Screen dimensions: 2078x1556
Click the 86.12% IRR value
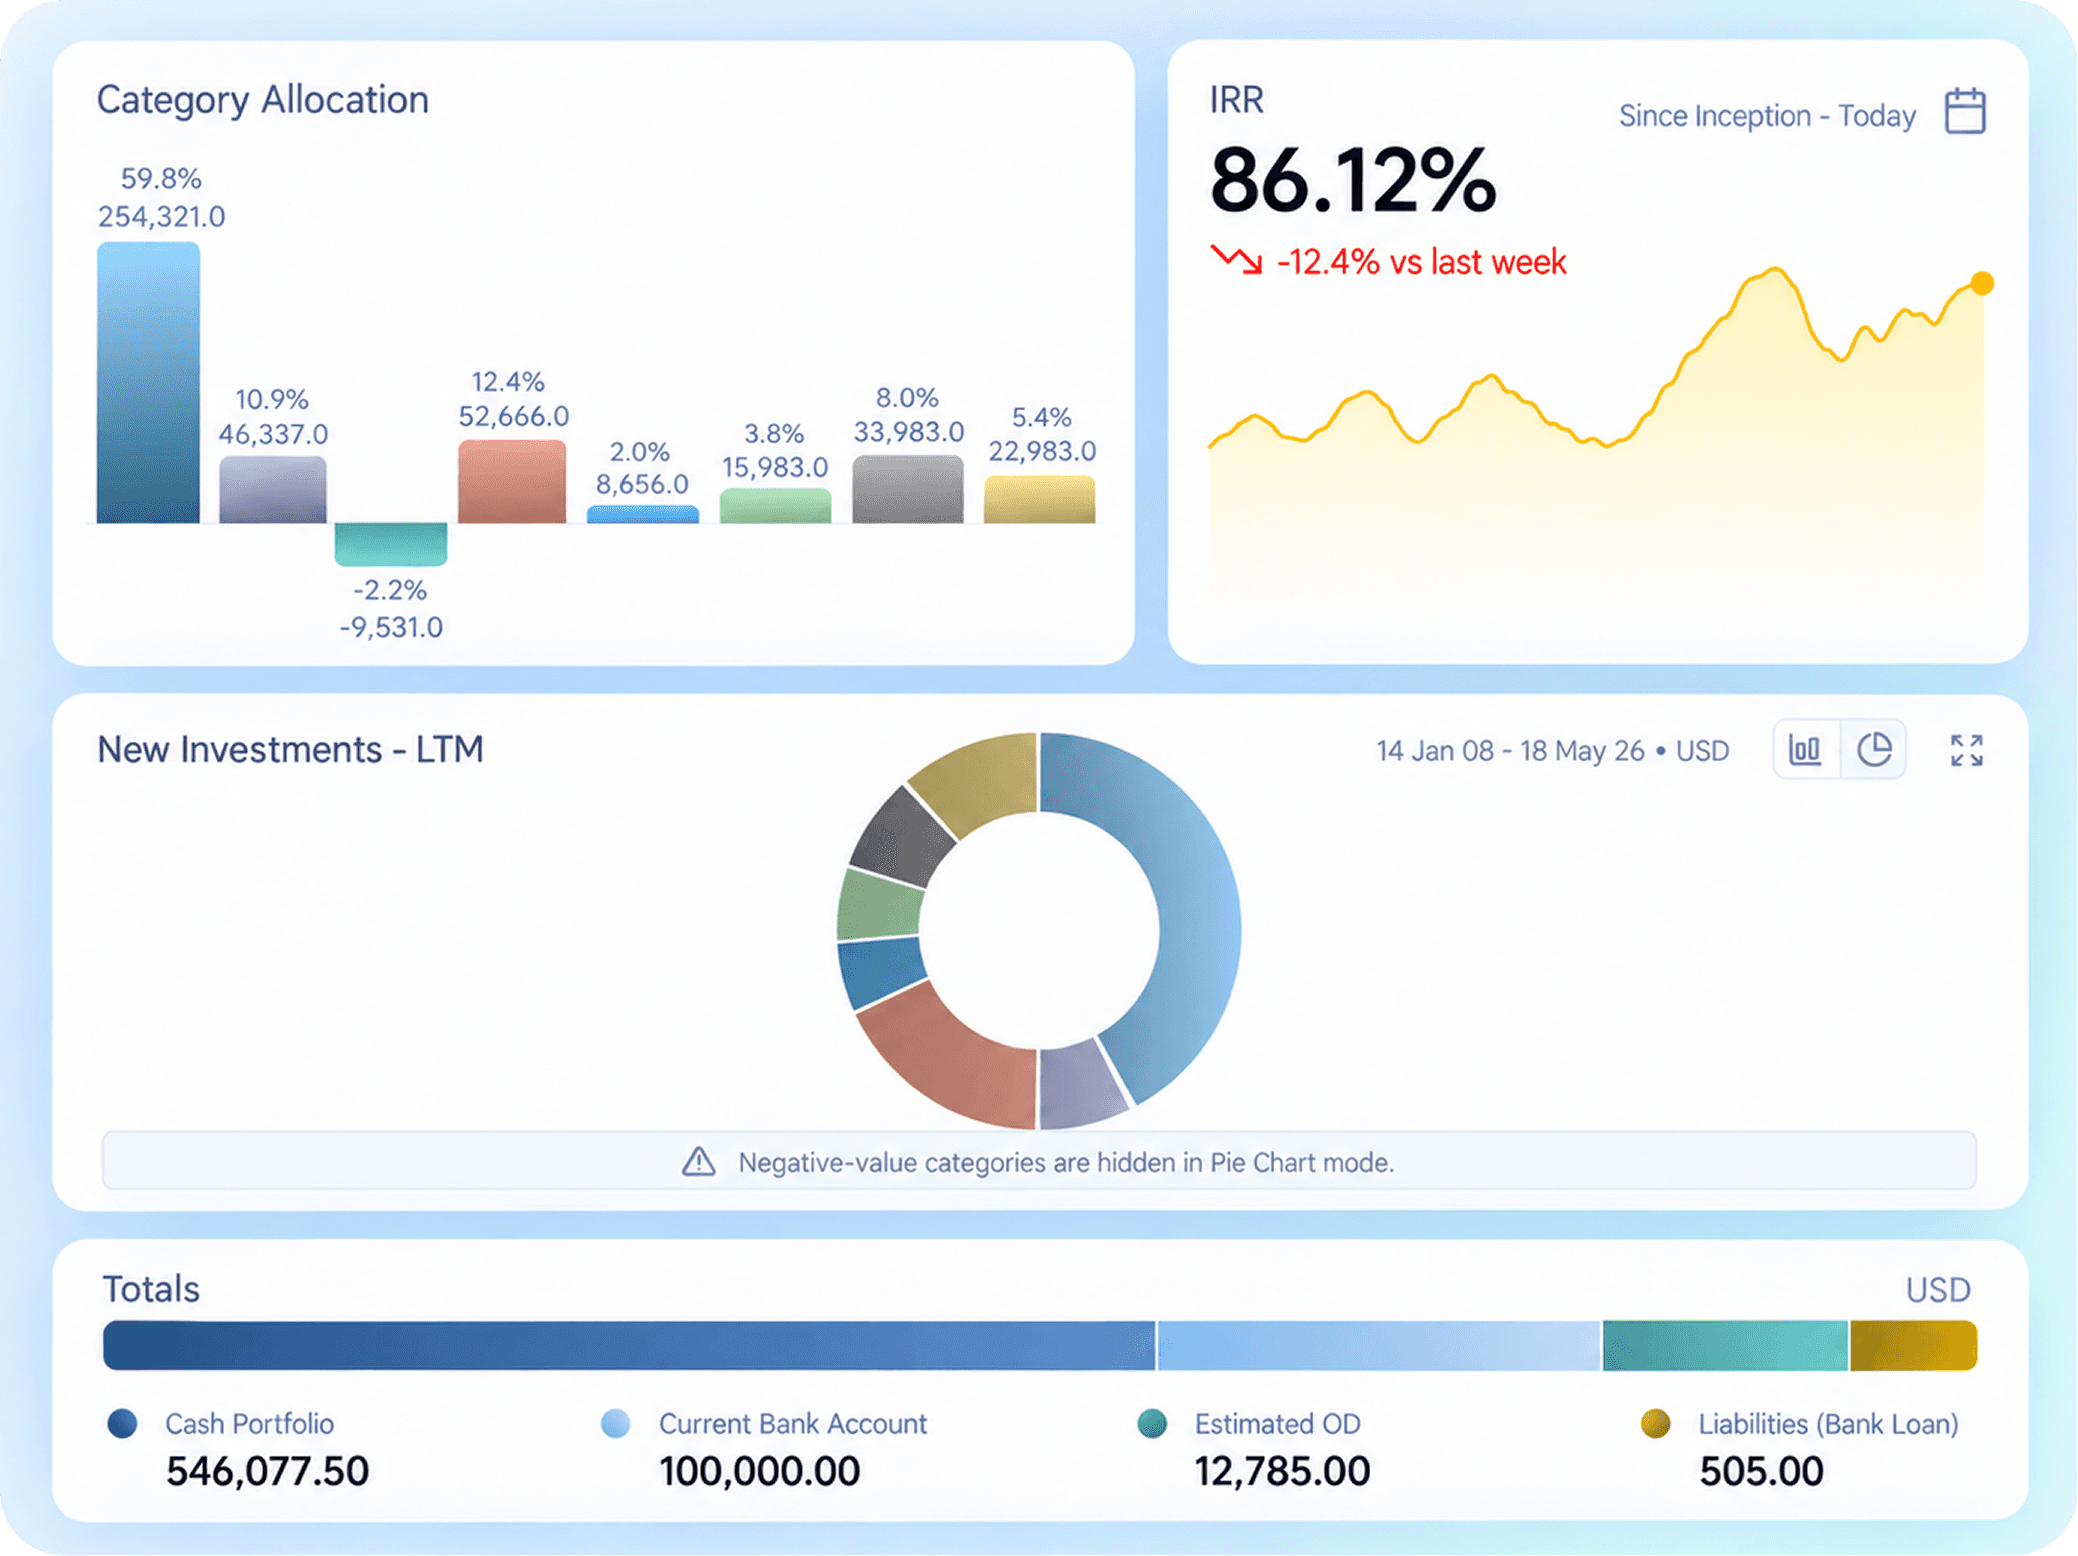coord(1352,181)
